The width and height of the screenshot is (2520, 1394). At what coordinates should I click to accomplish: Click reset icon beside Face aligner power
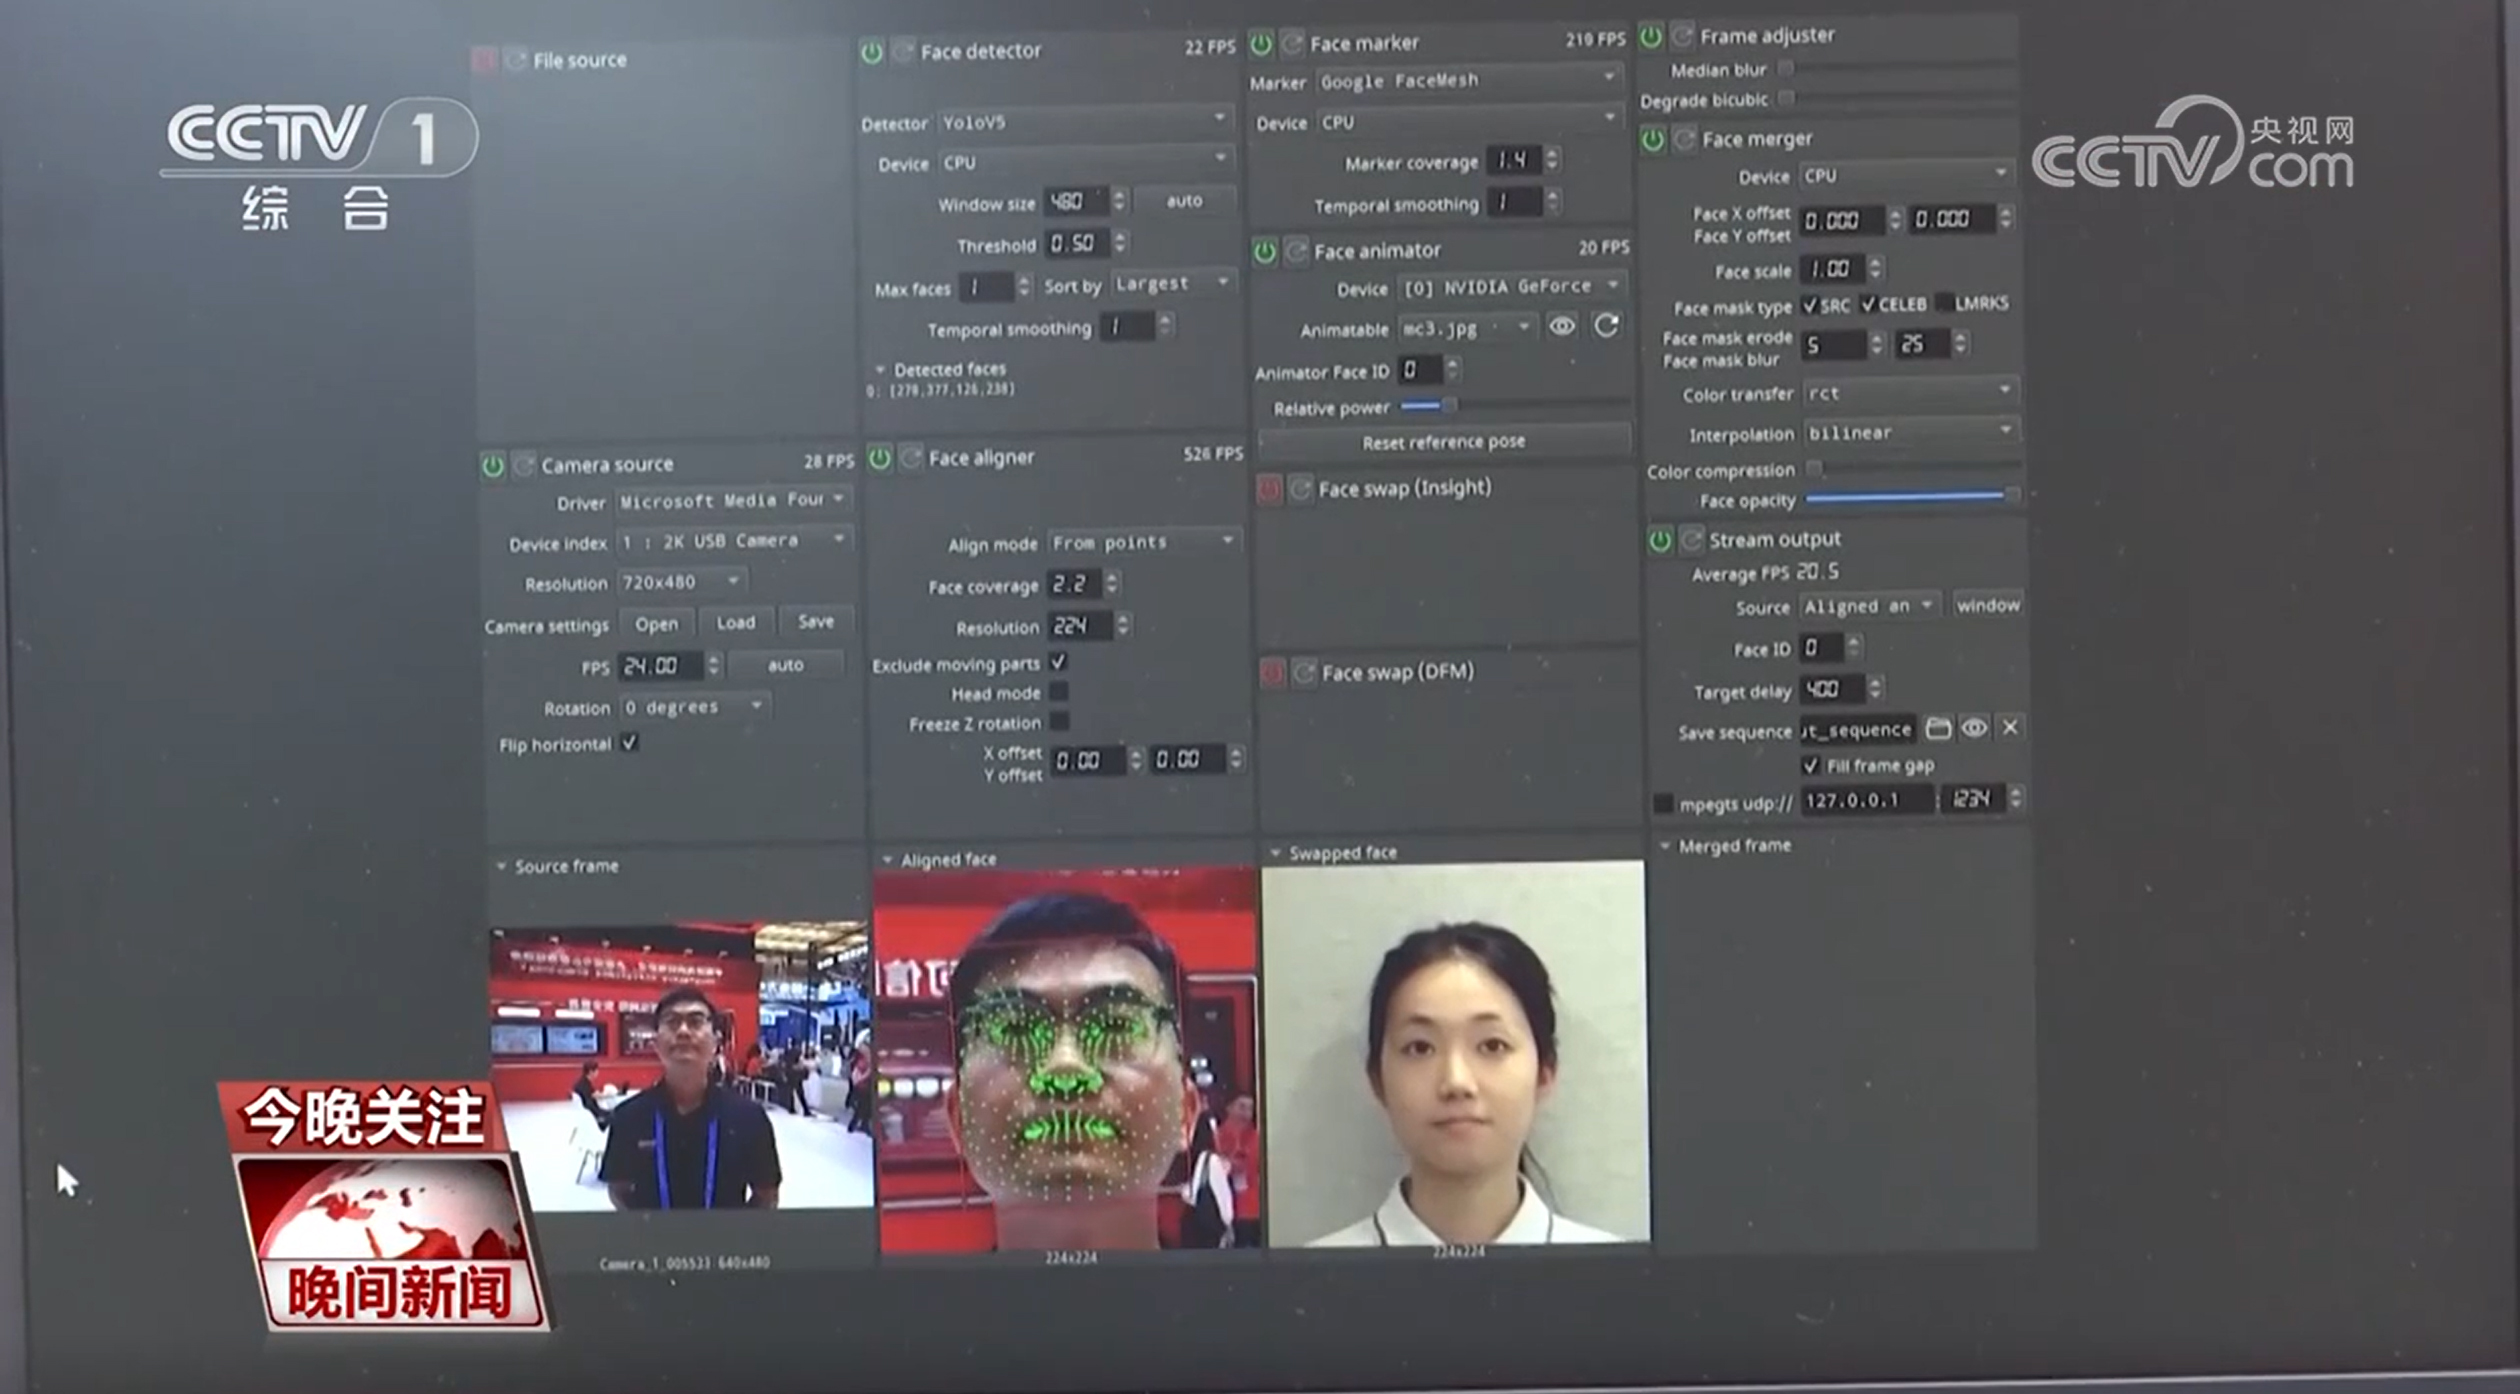pos(910,458)
